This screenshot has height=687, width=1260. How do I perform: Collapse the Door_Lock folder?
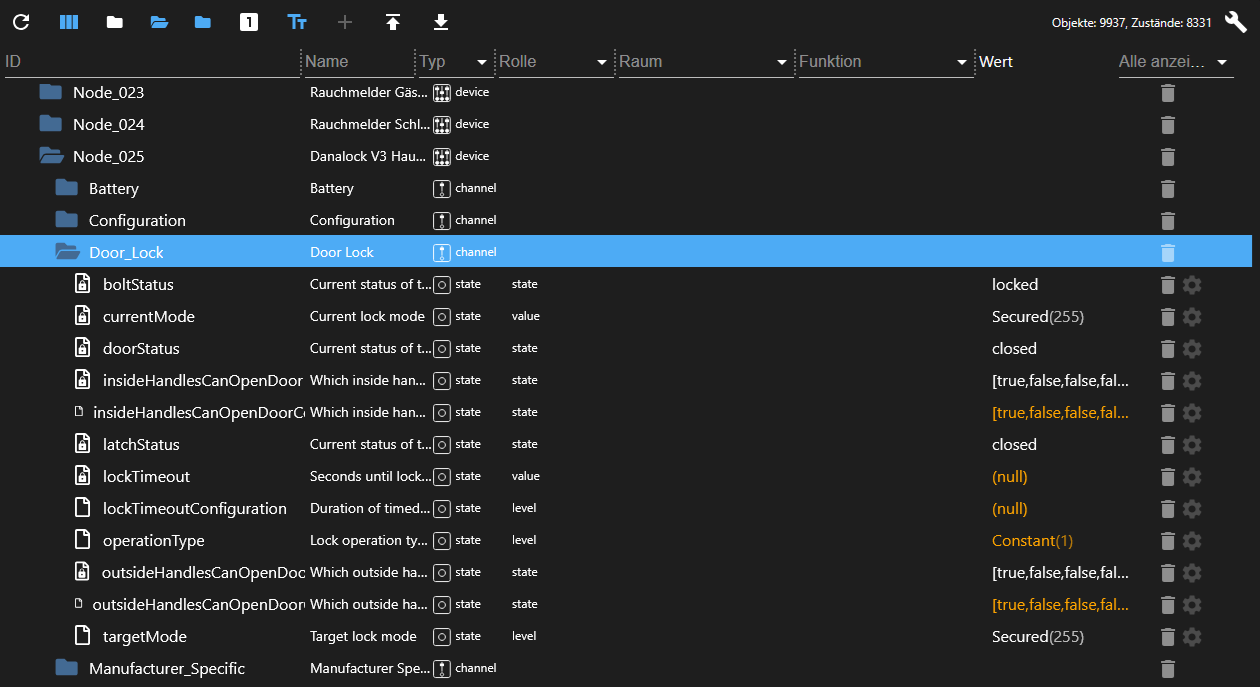pyautogui.click(x=67, y=253)
